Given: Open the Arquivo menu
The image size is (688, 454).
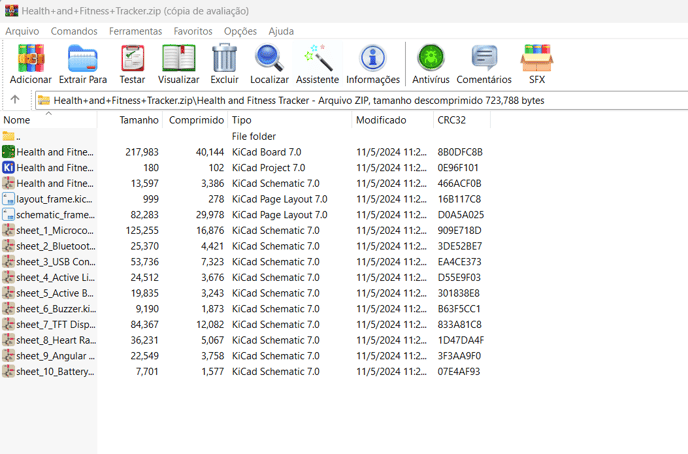Looking at the screenshot, I should point(22,31).
